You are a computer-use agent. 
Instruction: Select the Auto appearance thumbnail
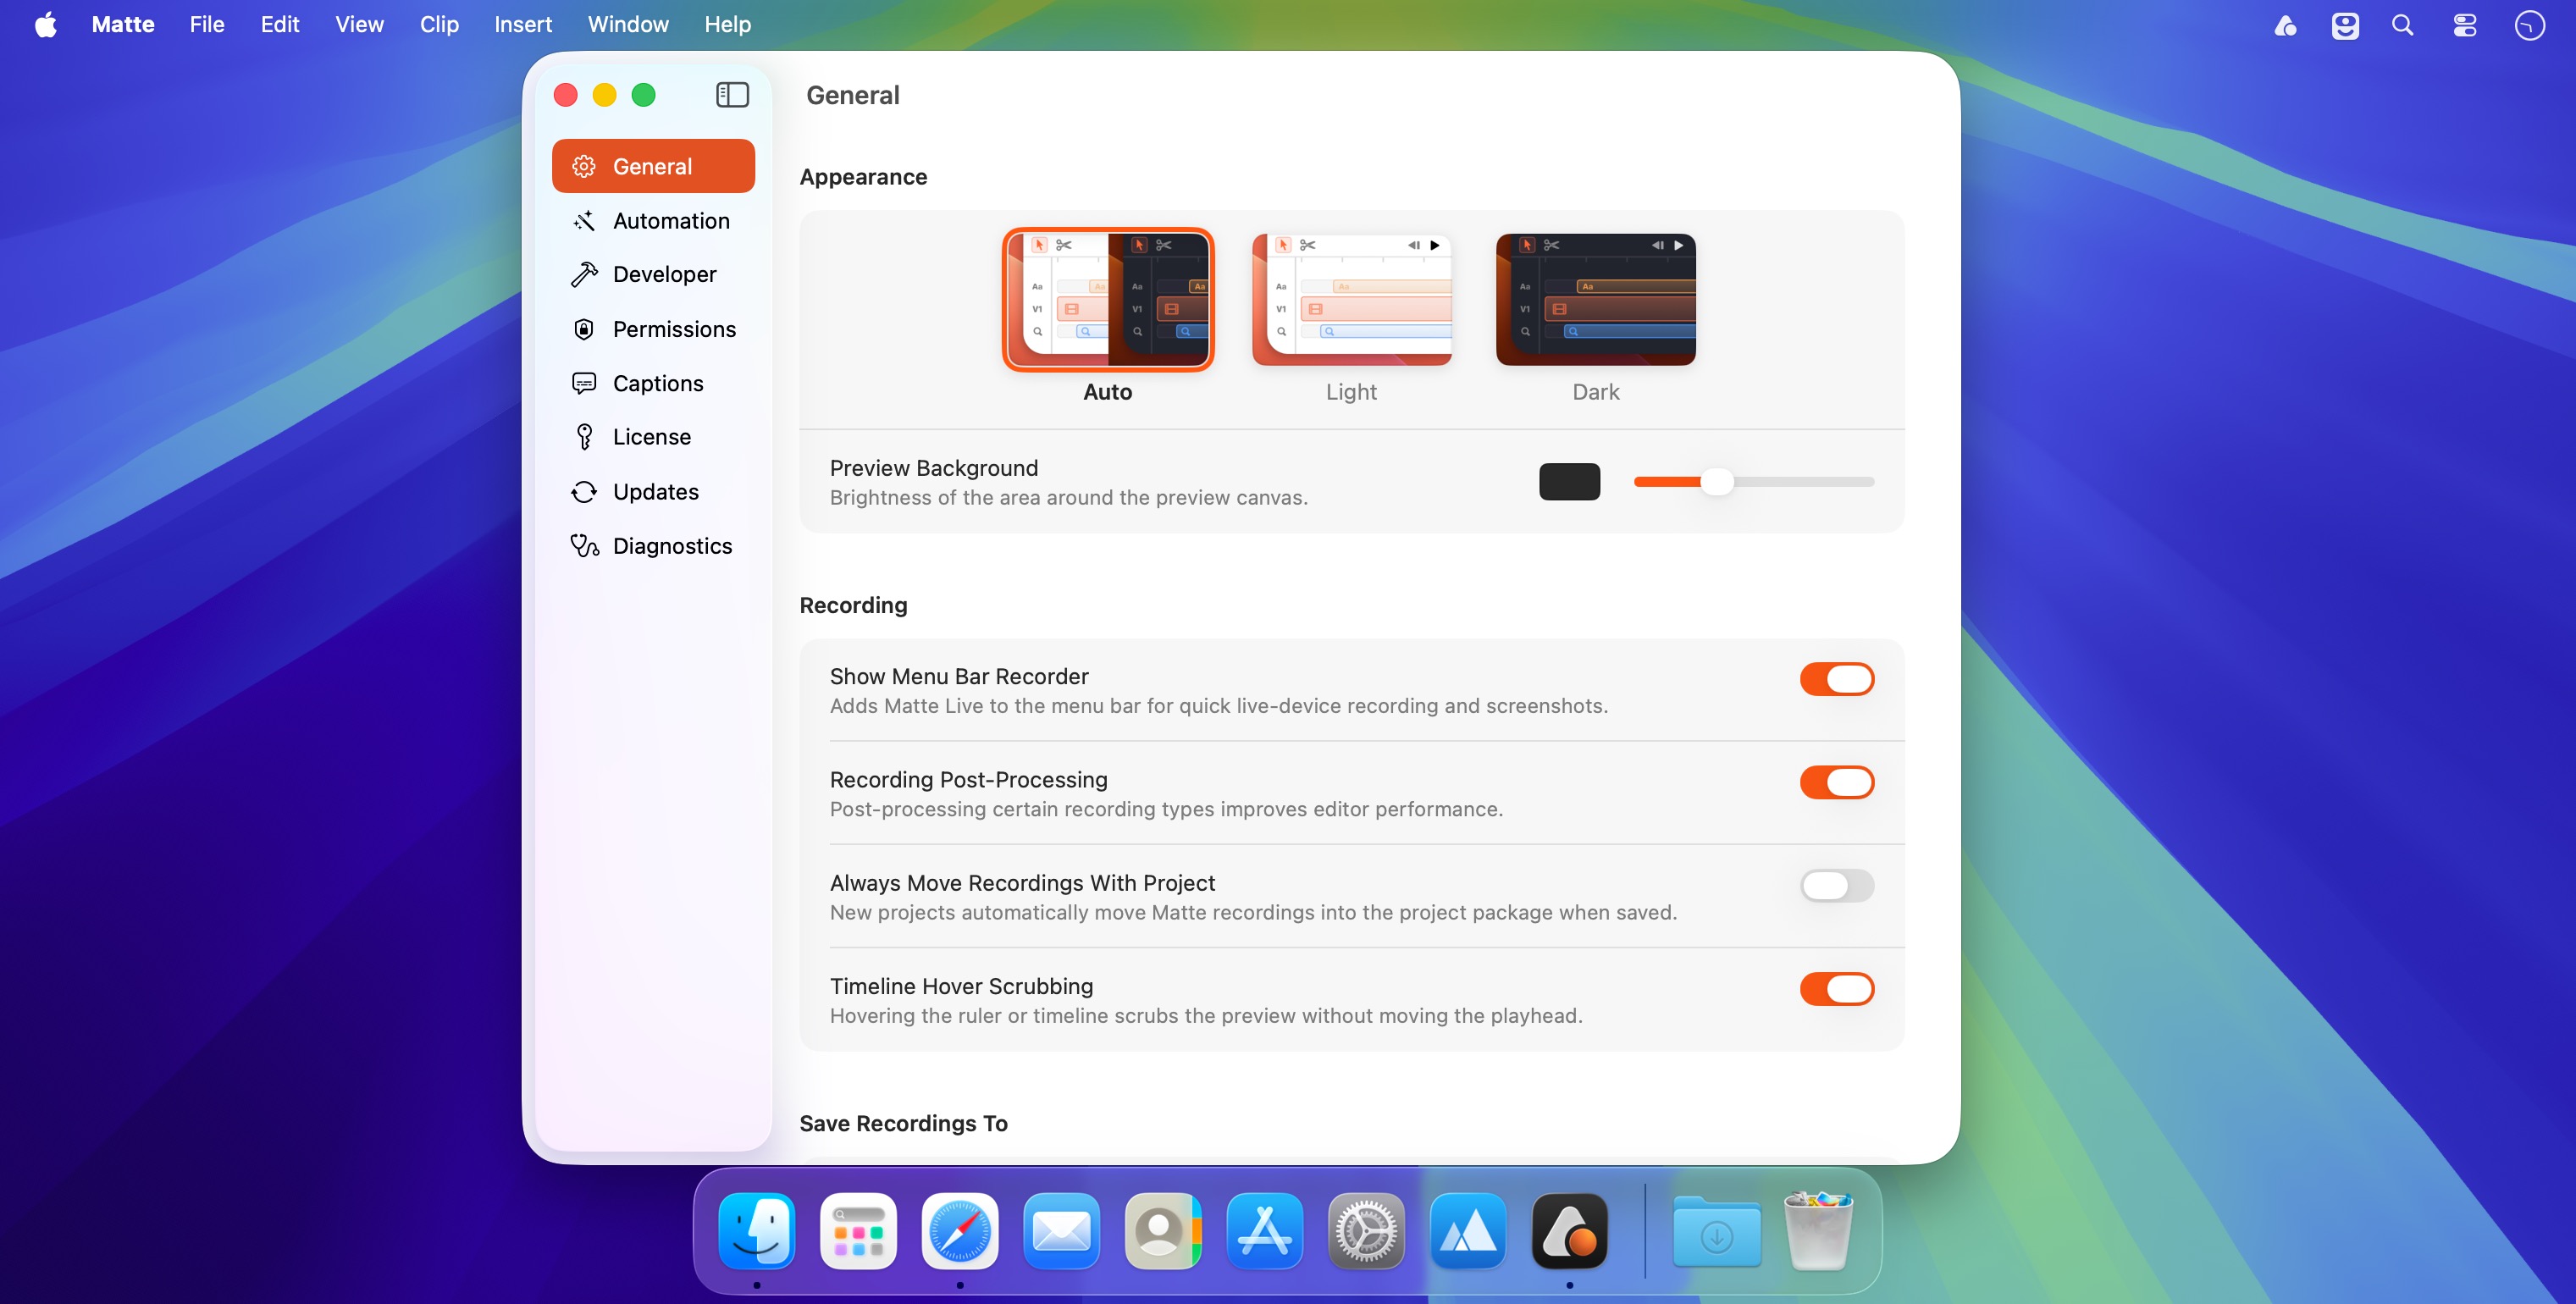click(1108, 299)
